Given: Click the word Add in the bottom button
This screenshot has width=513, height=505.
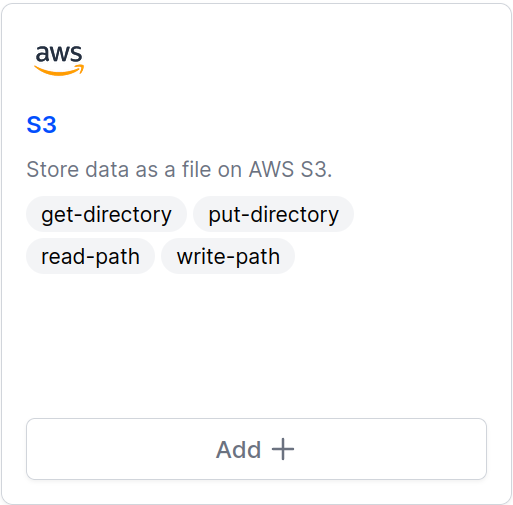Looking at the screenshot, I should click(x=238, y=449).
